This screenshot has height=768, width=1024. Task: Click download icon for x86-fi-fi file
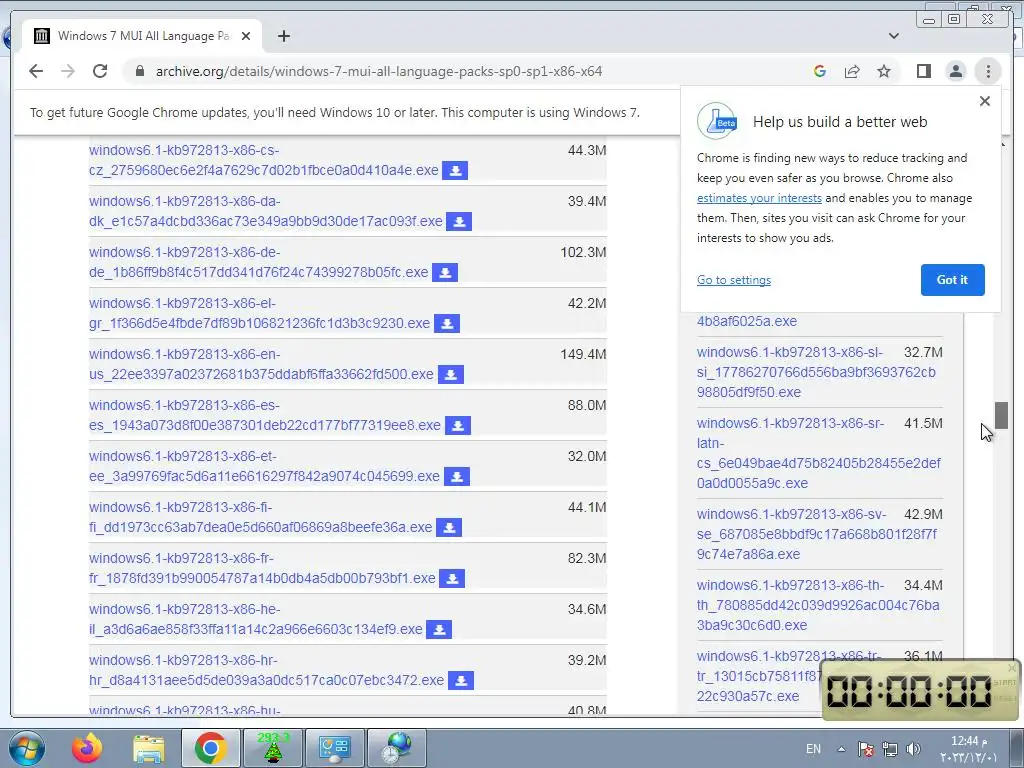tap(449, 527)
